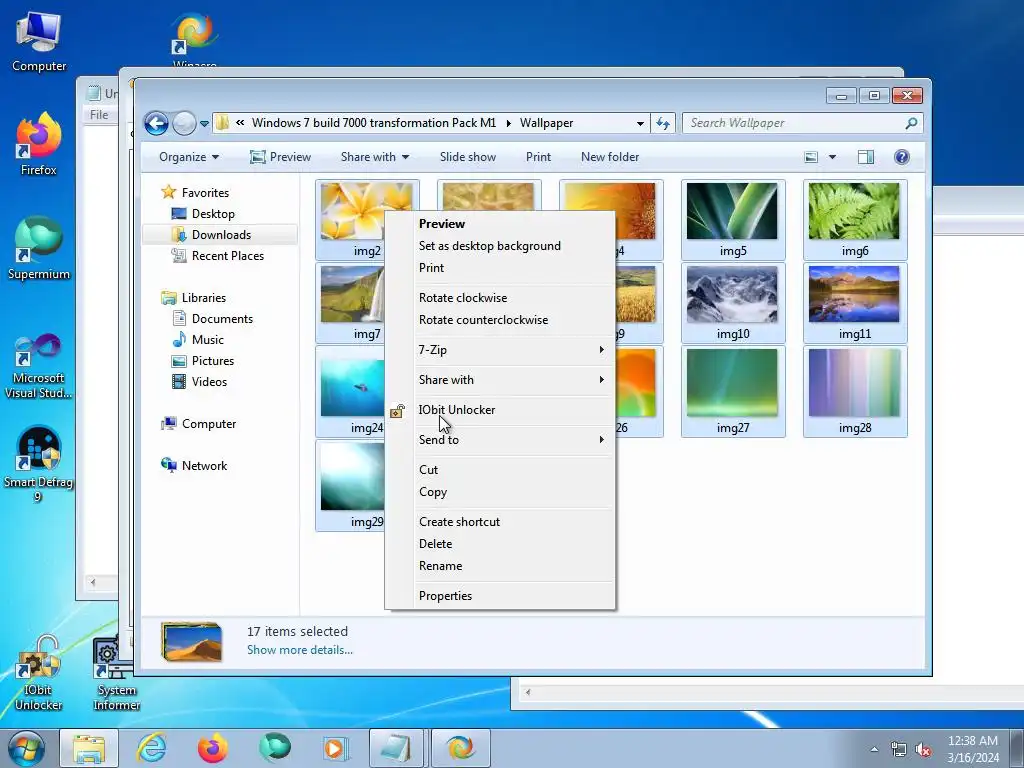
Task: Choose Rotate clockwise
Action: [x=500, y=298]
